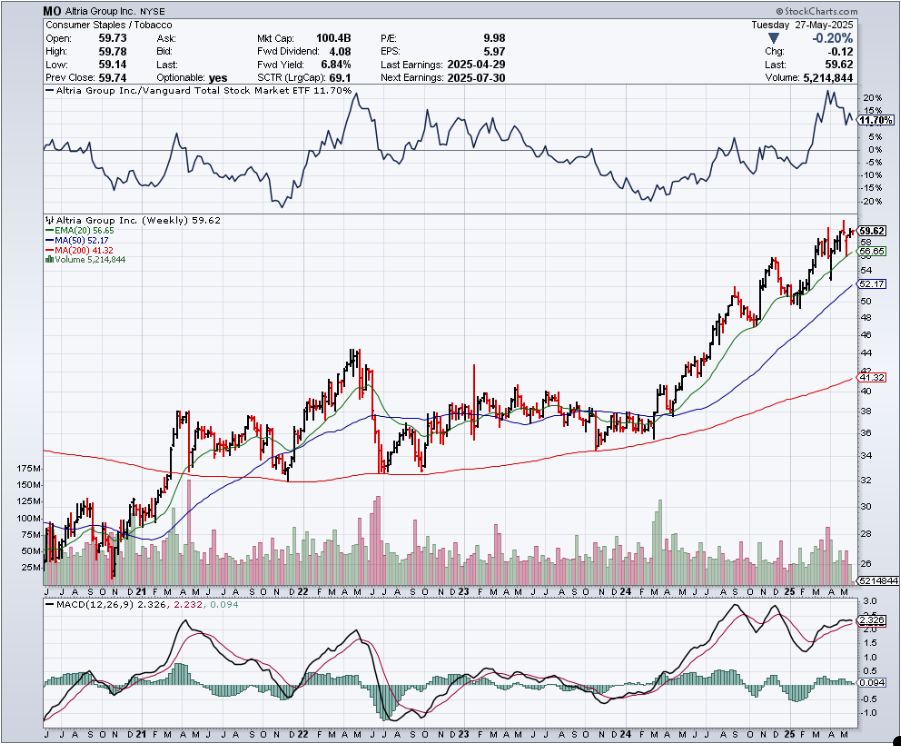This screenshot has height=746, width=901.
Task: Click the Prev Close value 59.74
Action: pos(112,78)
